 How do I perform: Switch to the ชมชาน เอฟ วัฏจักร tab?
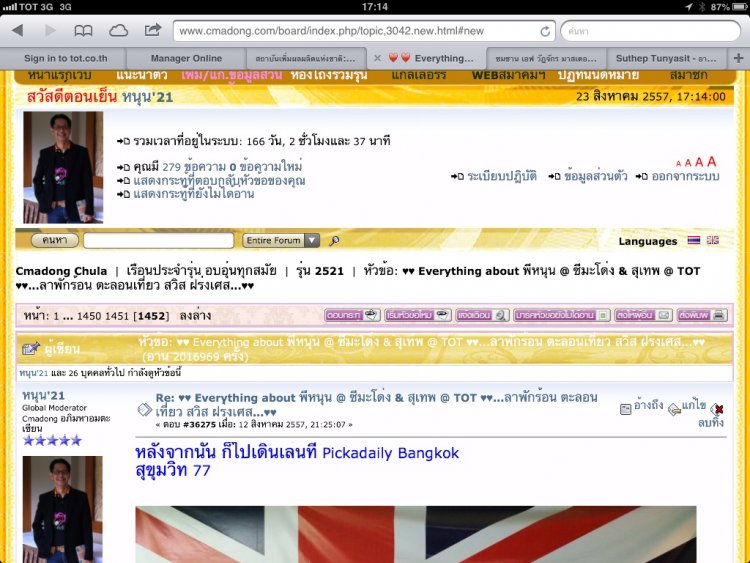point(546,59)
